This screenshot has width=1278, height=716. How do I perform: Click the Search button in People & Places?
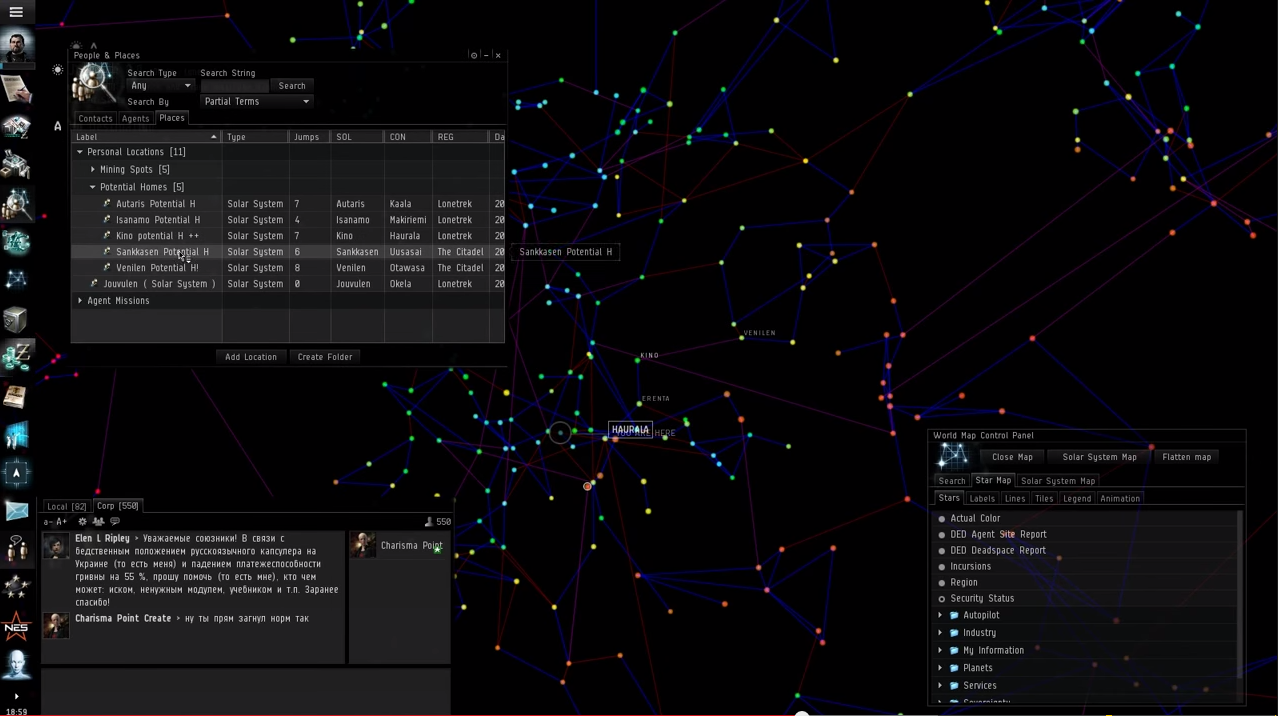coord(292,86)
